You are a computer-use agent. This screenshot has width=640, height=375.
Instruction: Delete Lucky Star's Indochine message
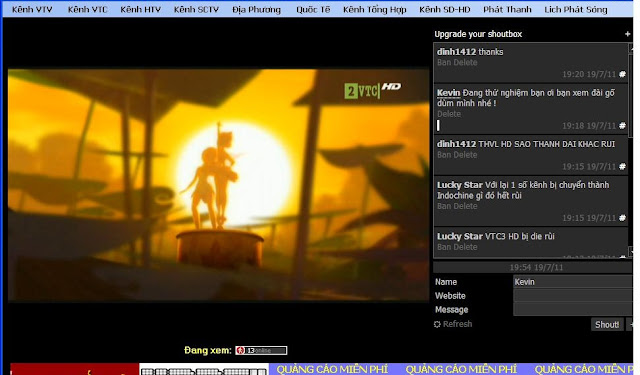[465, 206]
